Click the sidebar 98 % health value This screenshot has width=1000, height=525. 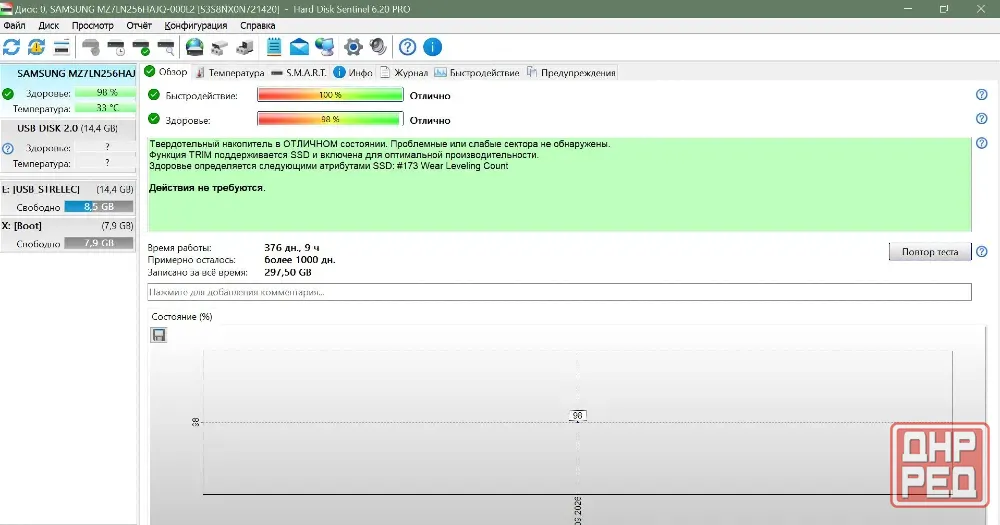(105, 92)
